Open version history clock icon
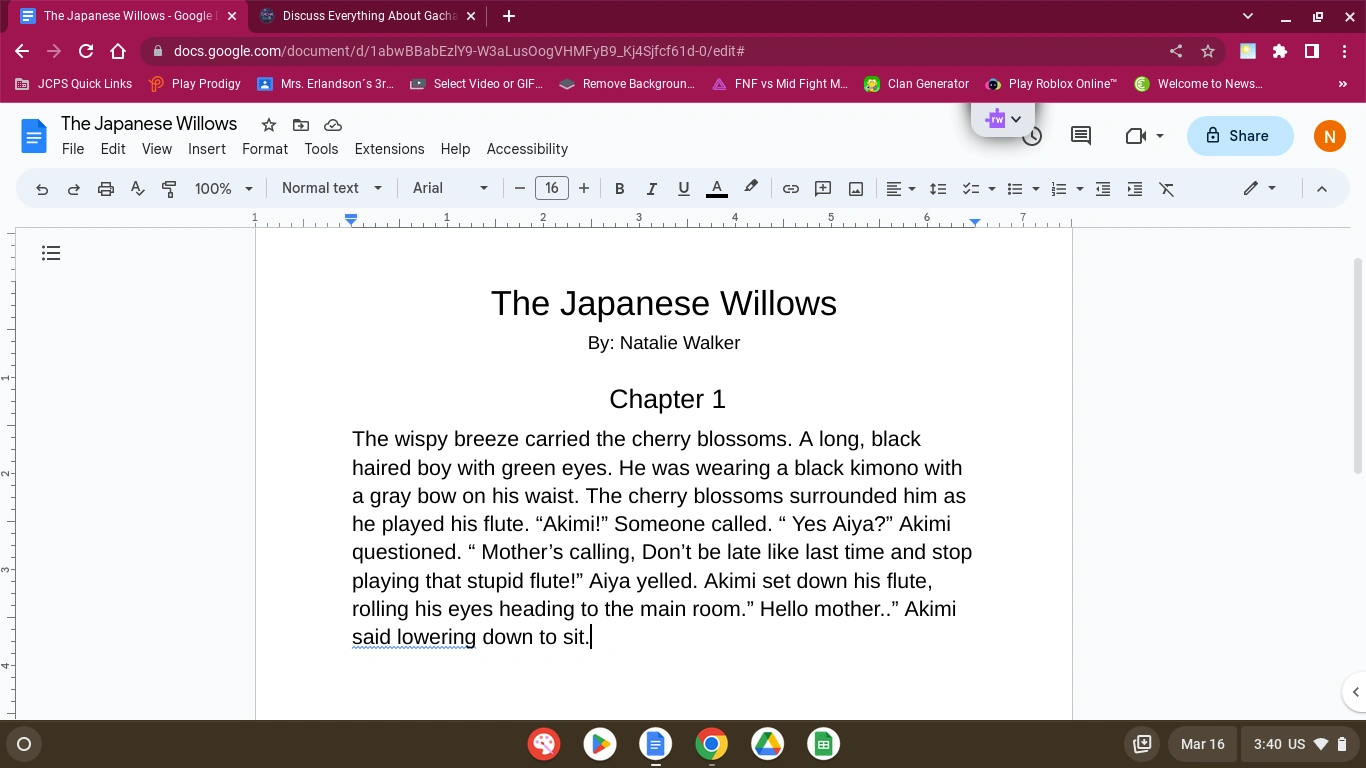The image size is (1366, 768). click(1030, 135)
